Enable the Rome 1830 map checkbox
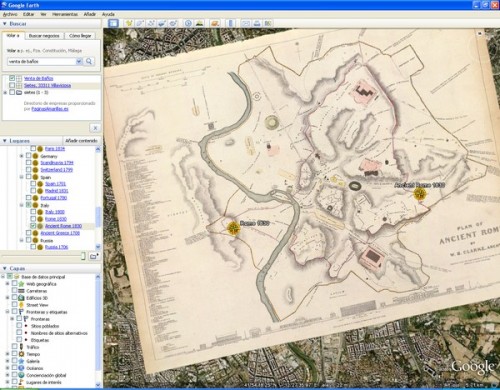 33,219
